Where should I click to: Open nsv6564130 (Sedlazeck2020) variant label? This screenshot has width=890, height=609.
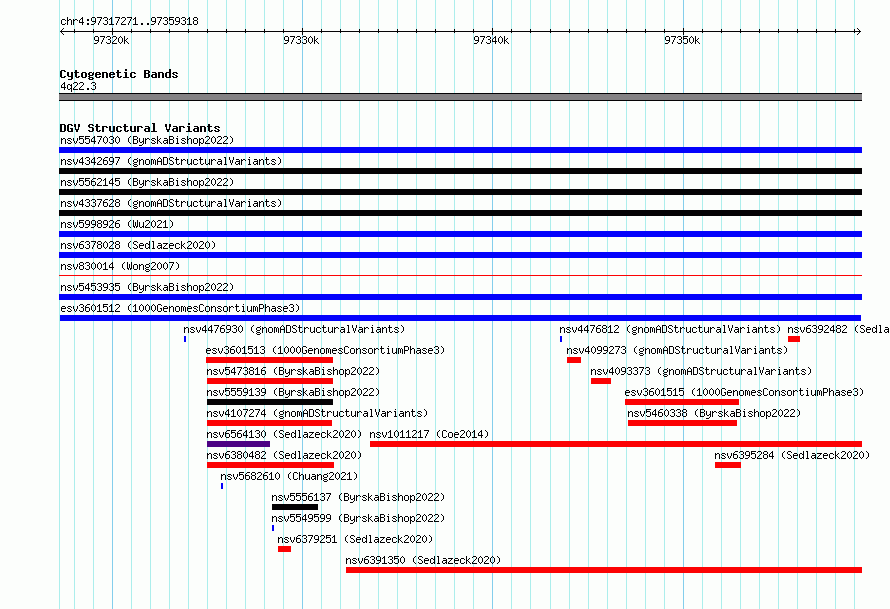coord(284,434)
